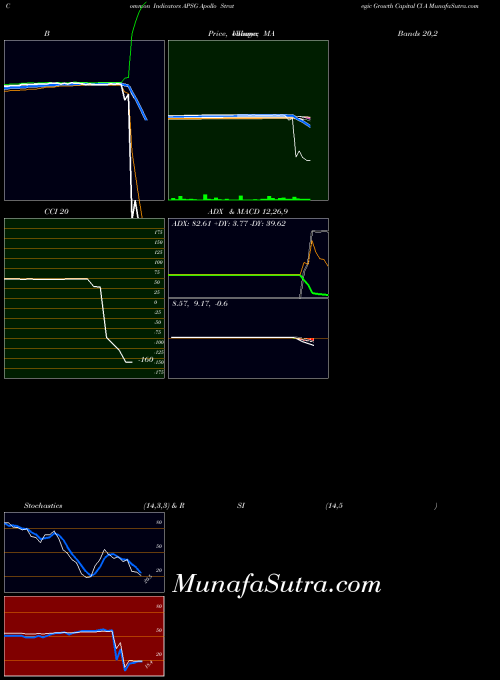Click the 'Stochastics' label
Image resolution: width=500 pixels, height=680 pixels.
[43, 506]
